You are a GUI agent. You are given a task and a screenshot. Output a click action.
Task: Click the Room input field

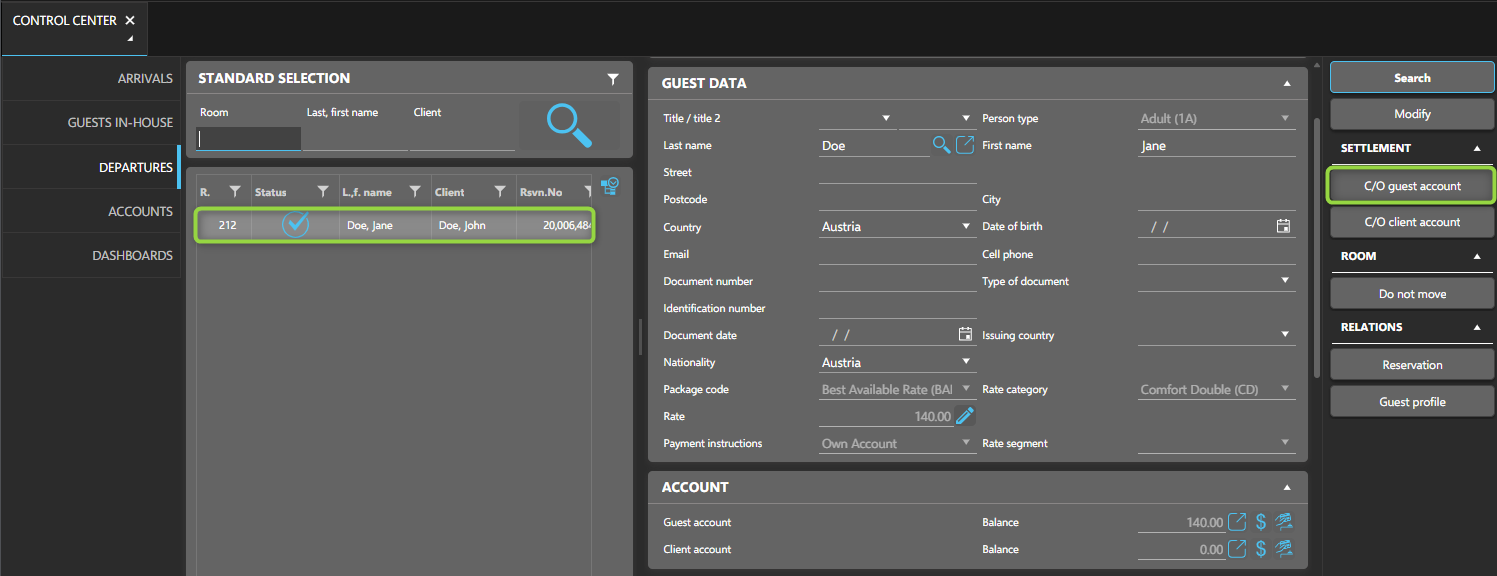(x=249, y=139)
